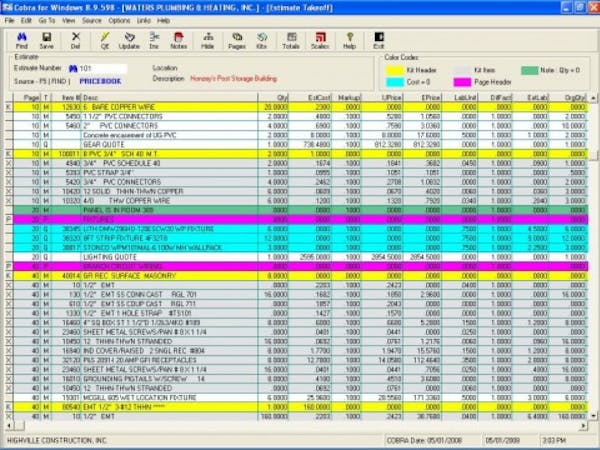The image size is (600, 450).
Task: Select the green PANEL IS IN ROOM note row
Action: point(301,210)
